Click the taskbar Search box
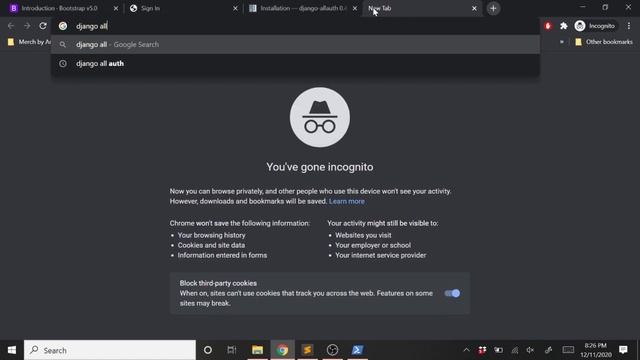 coord(110,350)
